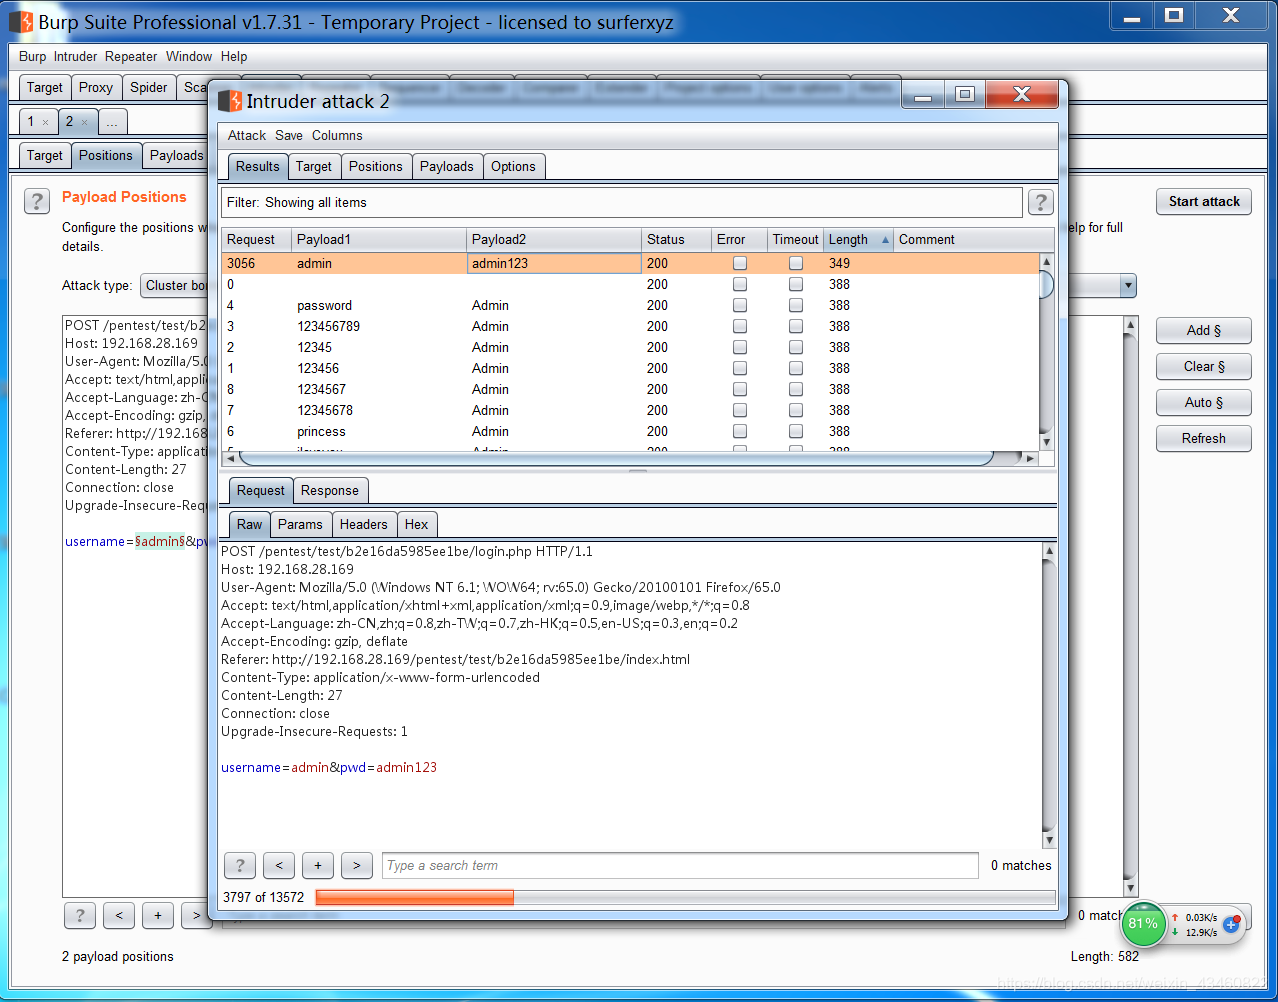This screenshot has width=1278, height=1002.
Task: Click help icon beside Payload Positions heading
Action: 37,201
